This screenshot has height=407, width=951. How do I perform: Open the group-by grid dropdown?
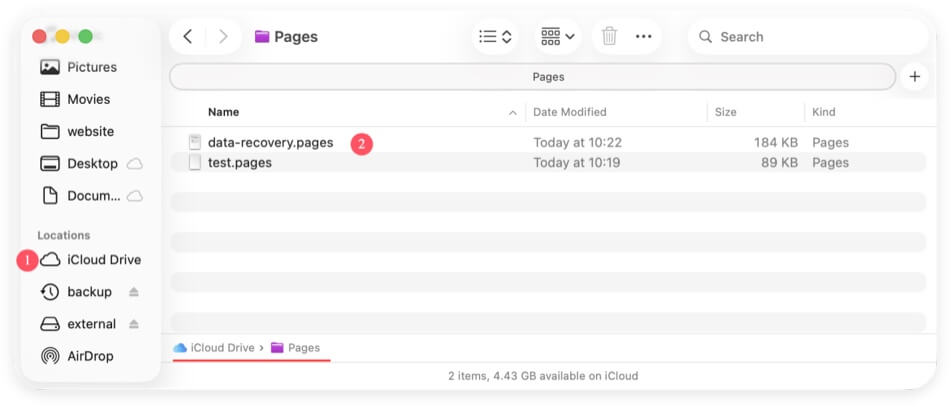click(x=558, y=36)
